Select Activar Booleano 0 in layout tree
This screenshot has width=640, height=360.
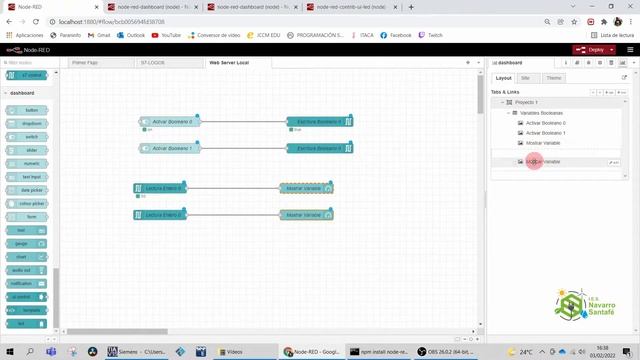(545, 123)
